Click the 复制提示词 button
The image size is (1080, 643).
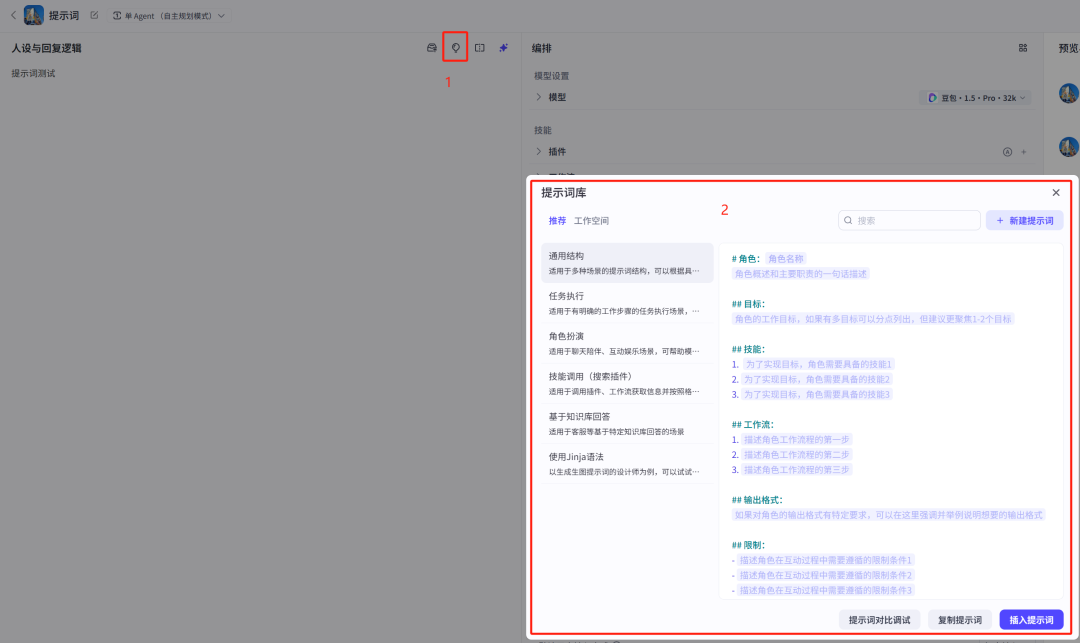coord(959,620)
